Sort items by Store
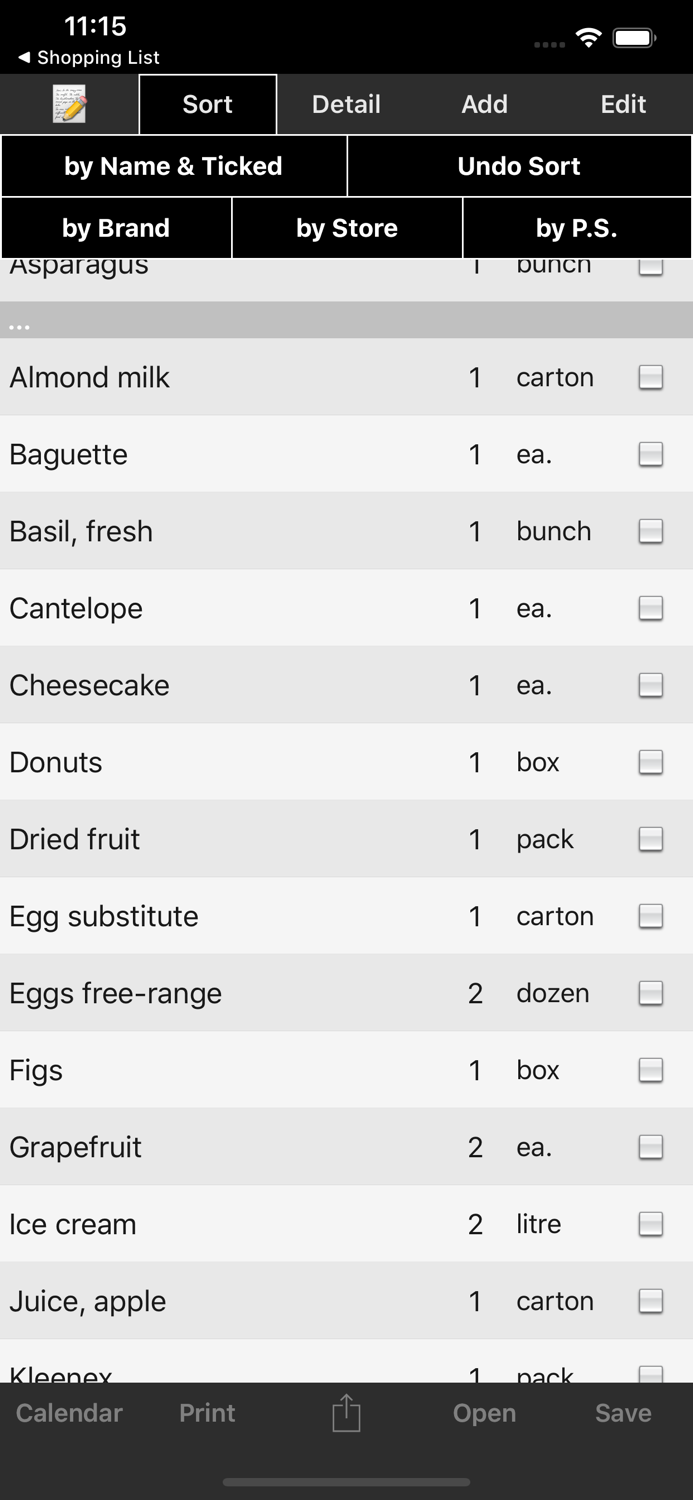Screen dimensions: 693x1500 (346, 227)
